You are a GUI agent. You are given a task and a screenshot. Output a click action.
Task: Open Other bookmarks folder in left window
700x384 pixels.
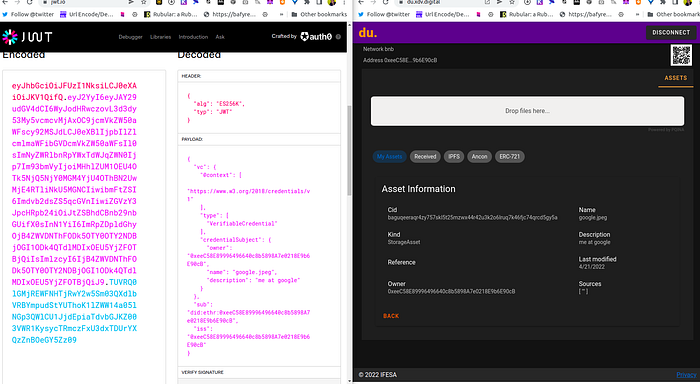point(319,14)
